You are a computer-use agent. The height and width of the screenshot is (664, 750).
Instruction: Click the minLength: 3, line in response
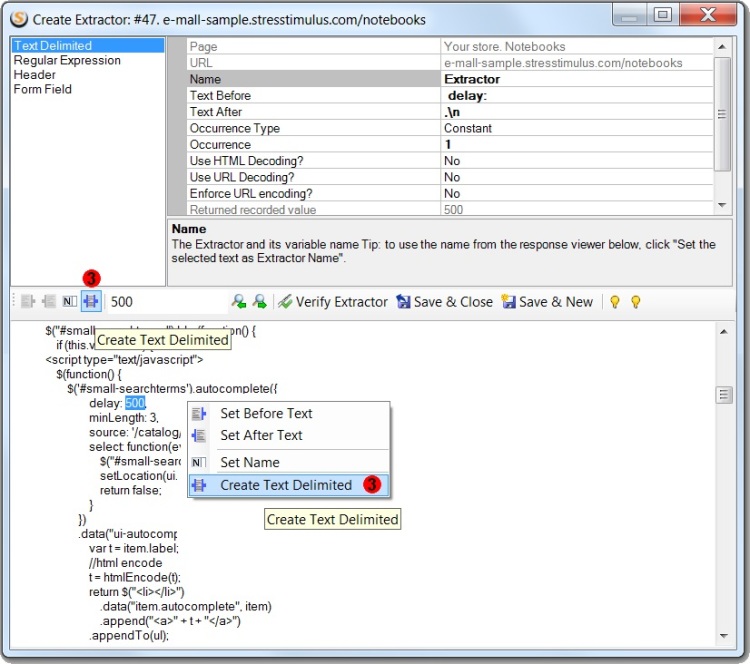coord(124,418)
